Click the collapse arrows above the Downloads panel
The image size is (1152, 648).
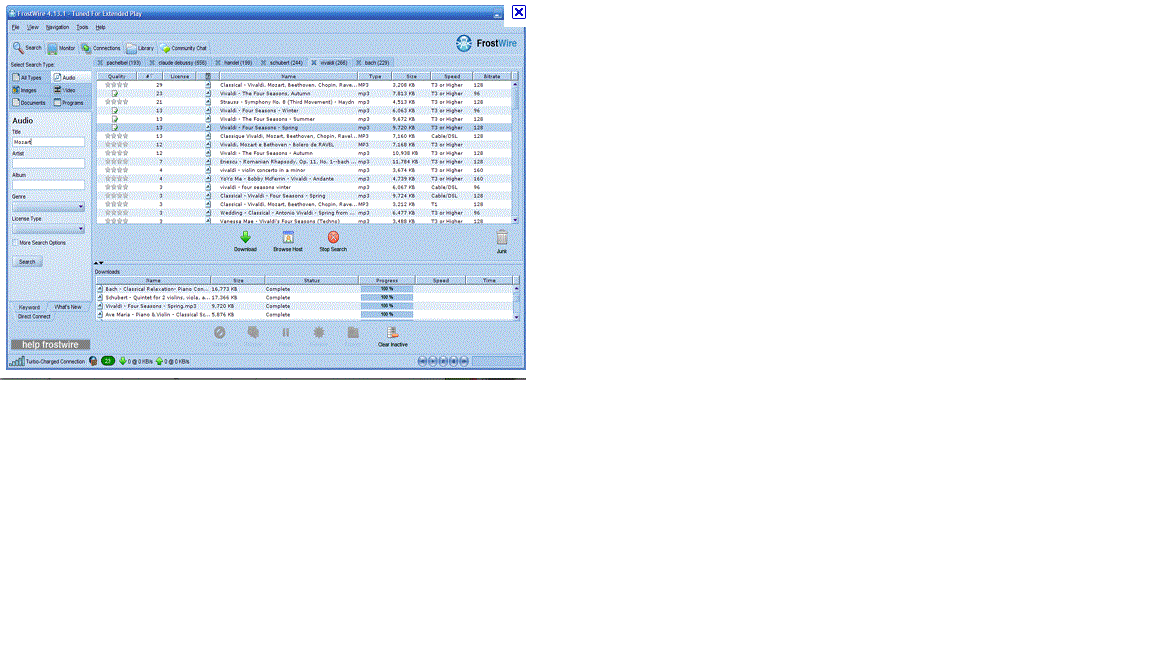98,262
